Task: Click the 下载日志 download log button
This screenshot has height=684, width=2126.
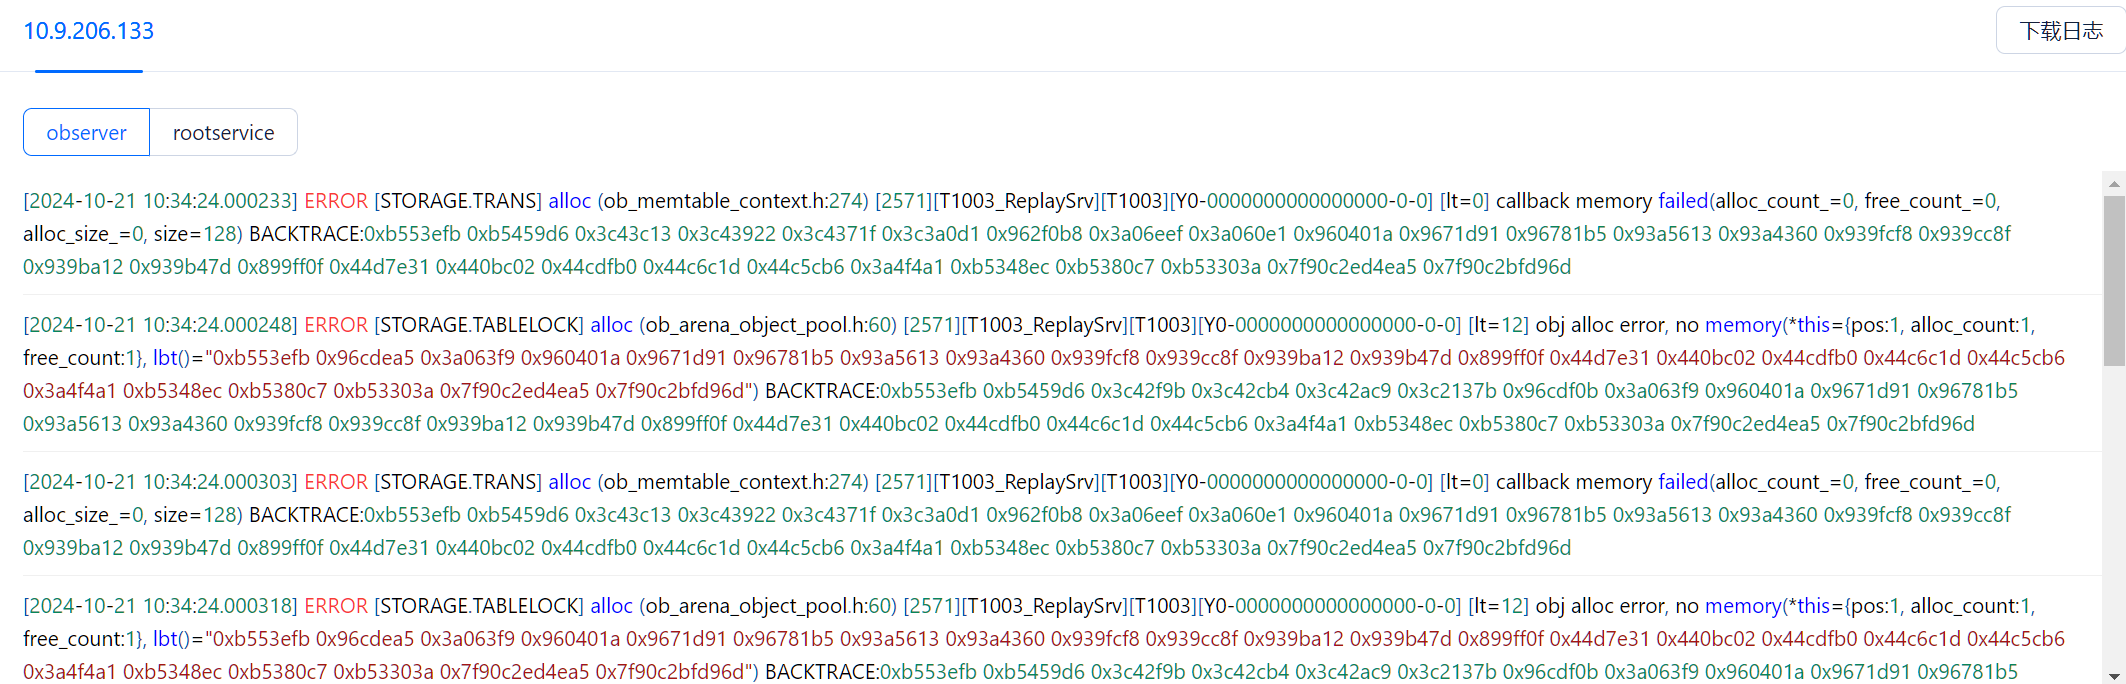Action: (x=2060, y=30)
